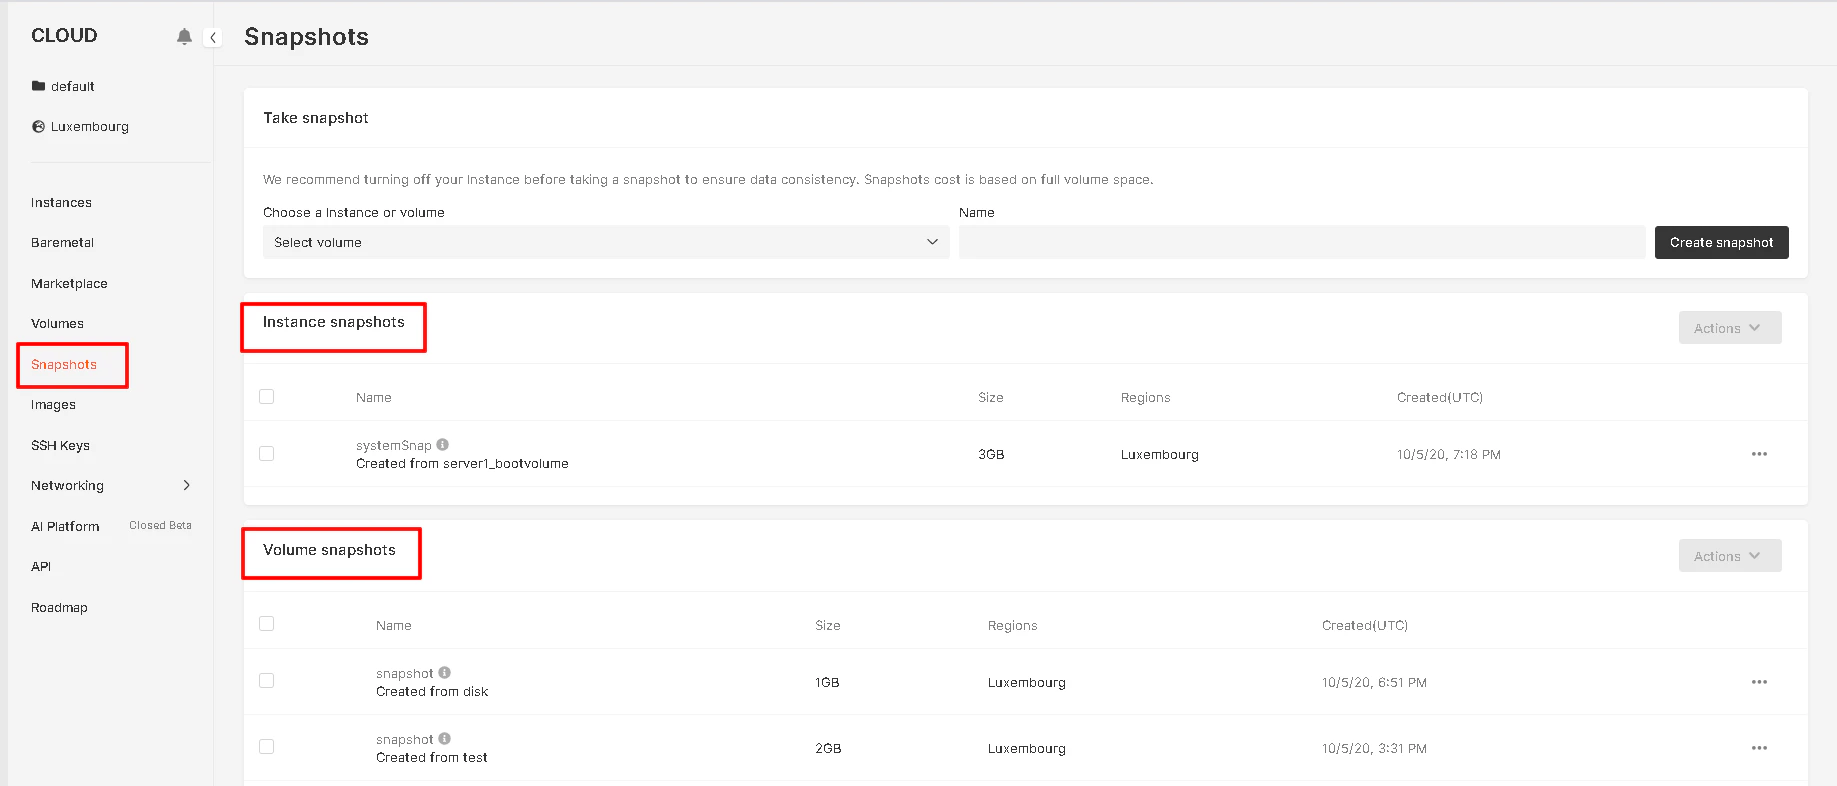Click the info icon next to systemSnap
Viewport: 1837px width, 786px height.
pyautogui.click(x=442, y=444)
